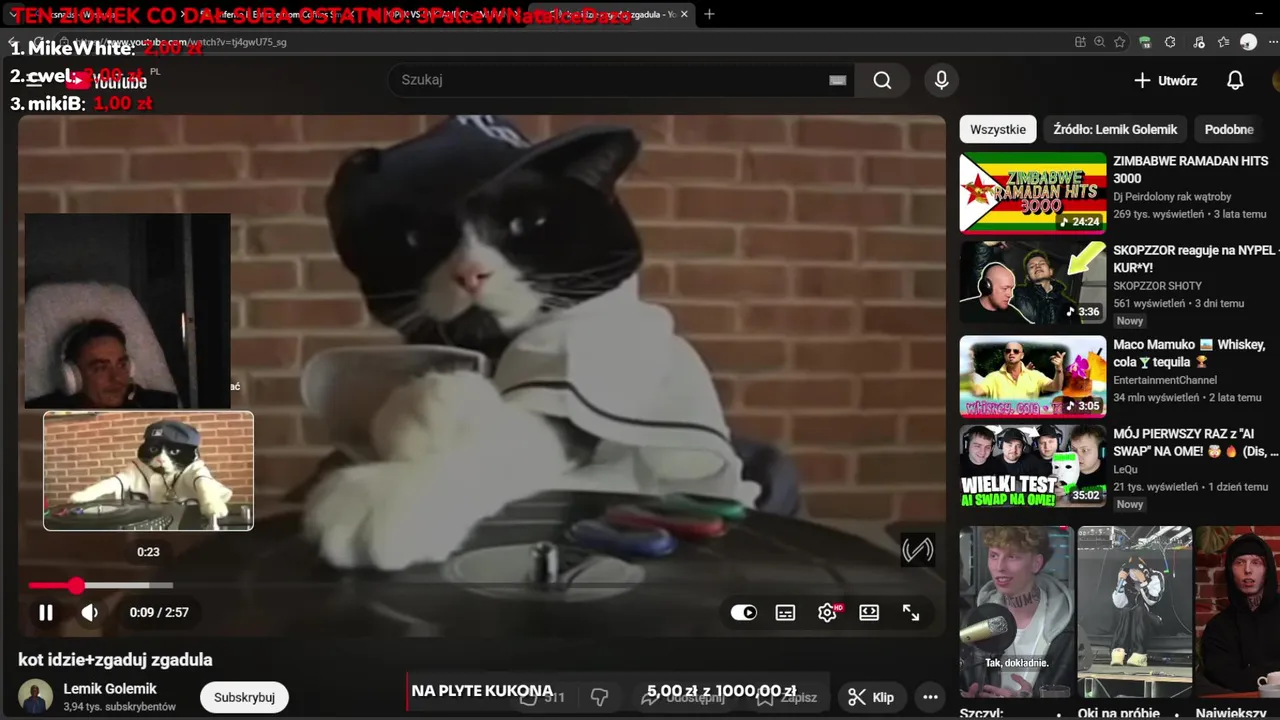Image resolution: width=1280 pixels, height=720 pixels.
Task: Mute the video volume icon
Action: click(90, 613)
